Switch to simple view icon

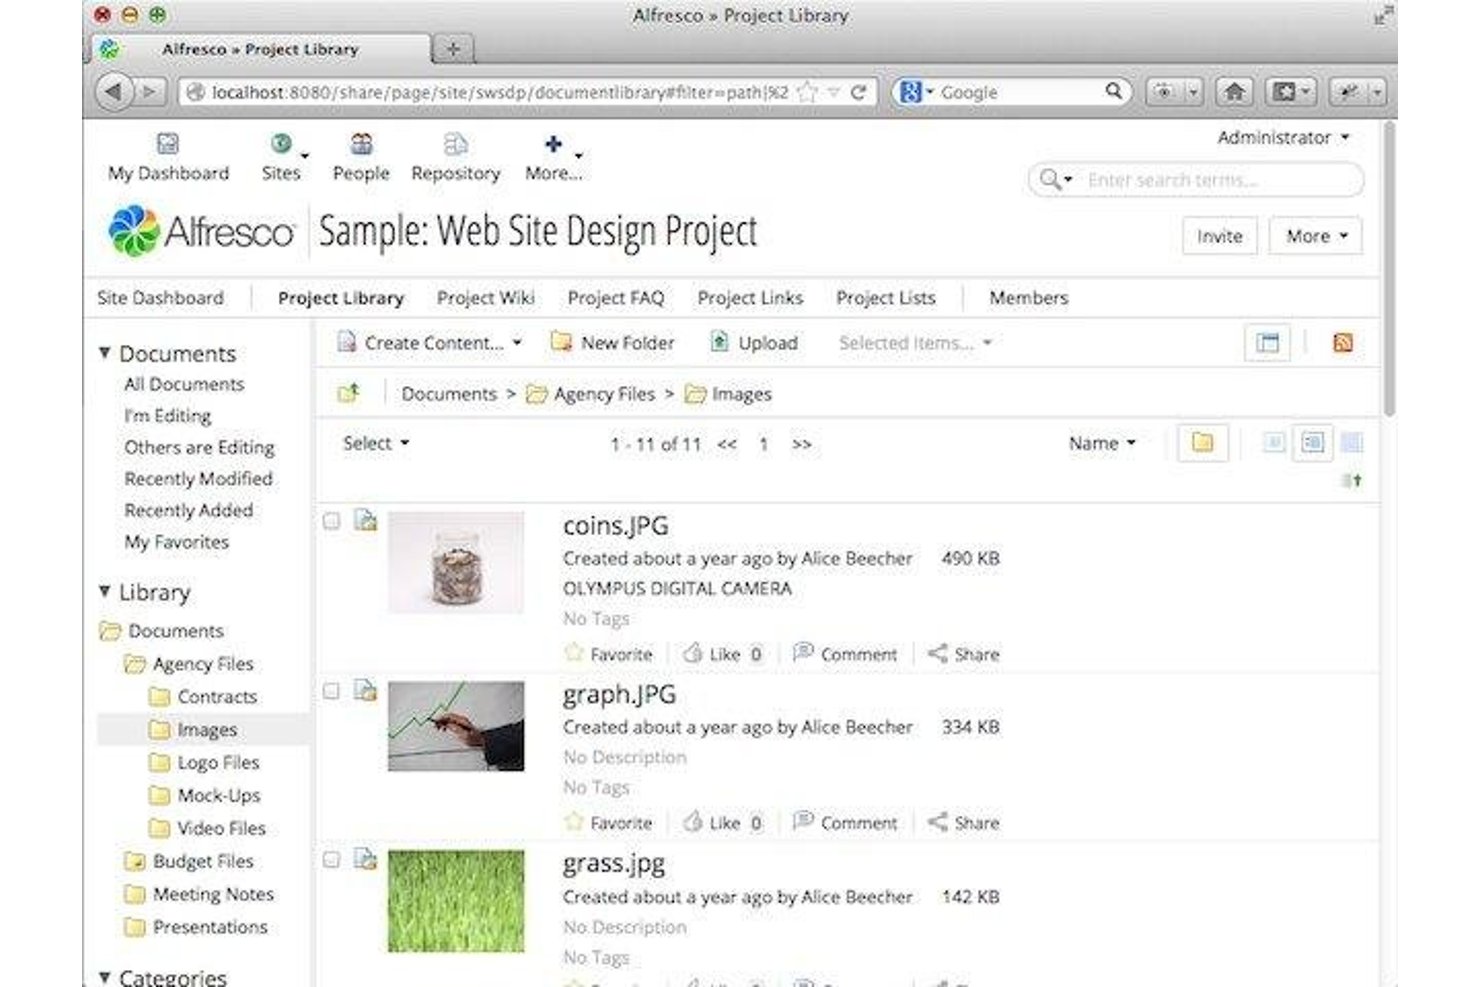(x=1274, y=442)
